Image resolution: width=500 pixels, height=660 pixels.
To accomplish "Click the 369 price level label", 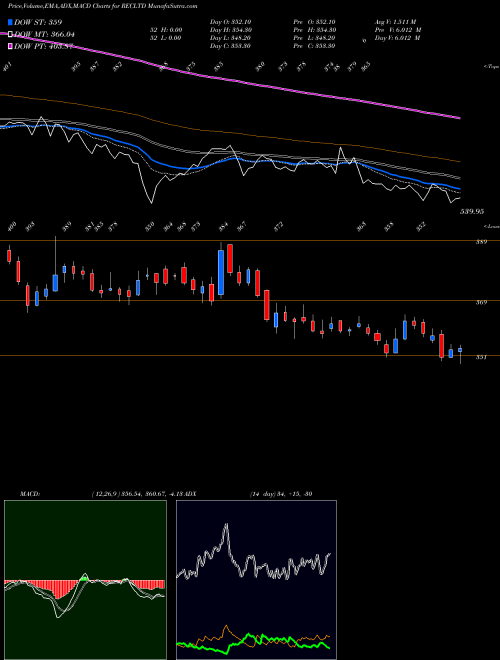I will 481,302.
